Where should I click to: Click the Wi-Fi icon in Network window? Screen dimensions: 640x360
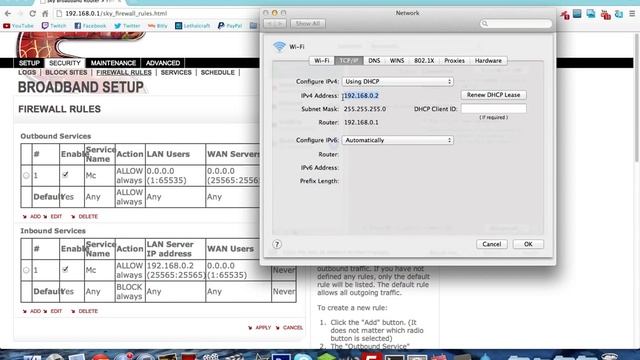(x=279, y=47)
